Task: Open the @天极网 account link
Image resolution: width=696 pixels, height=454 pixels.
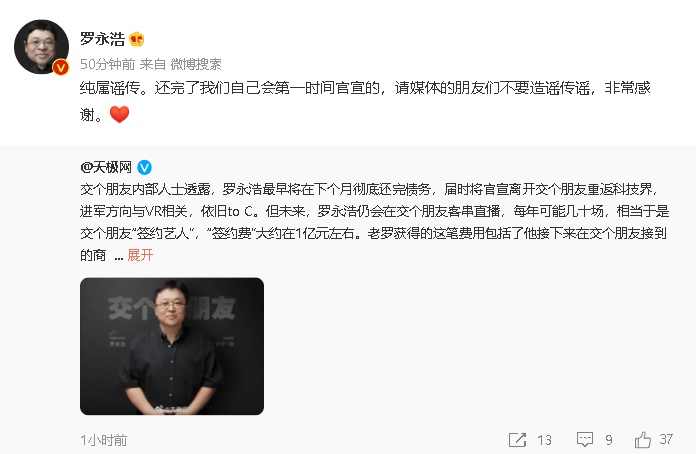Action: pyautogui.click(x=106, y=167)
